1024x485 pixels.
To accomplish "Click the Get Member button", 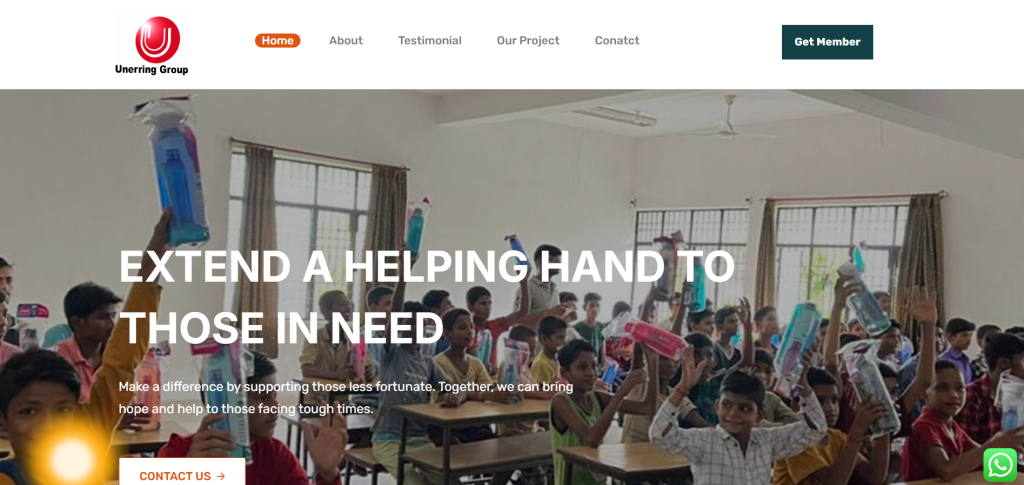I will point(827,42).
